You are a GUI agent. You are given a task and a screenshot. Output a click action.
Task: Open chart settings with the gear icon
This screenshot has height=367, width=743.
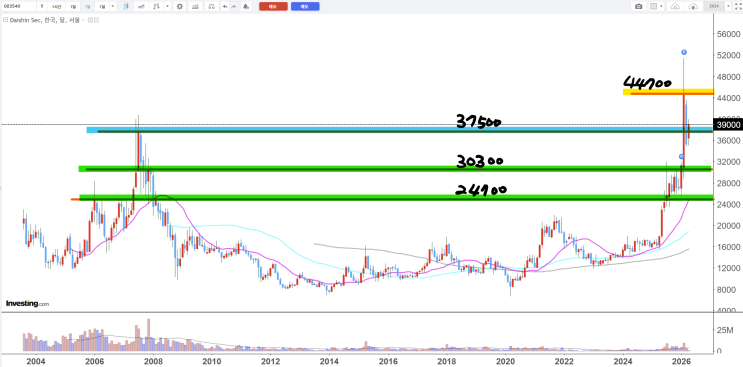tap(180, 6)
